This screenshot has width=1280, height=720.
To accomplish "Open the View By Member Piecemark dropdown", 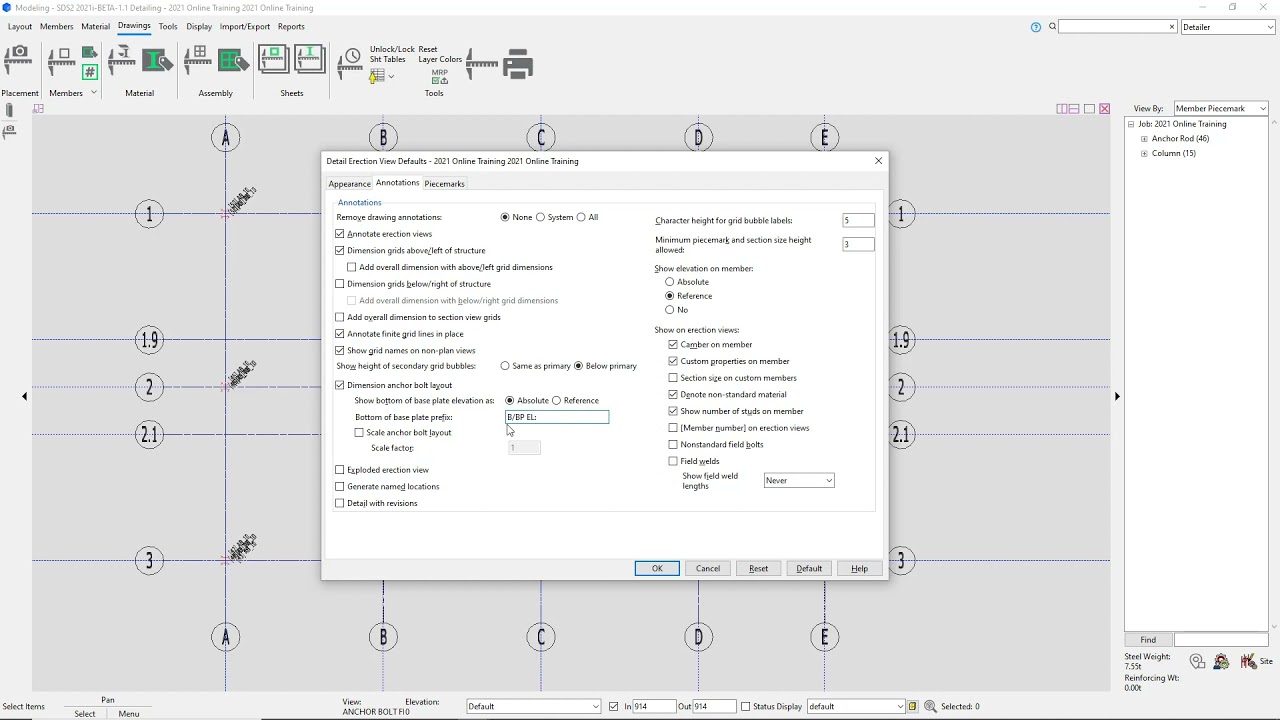I will pyautogui.click(x=1220, y=108).
